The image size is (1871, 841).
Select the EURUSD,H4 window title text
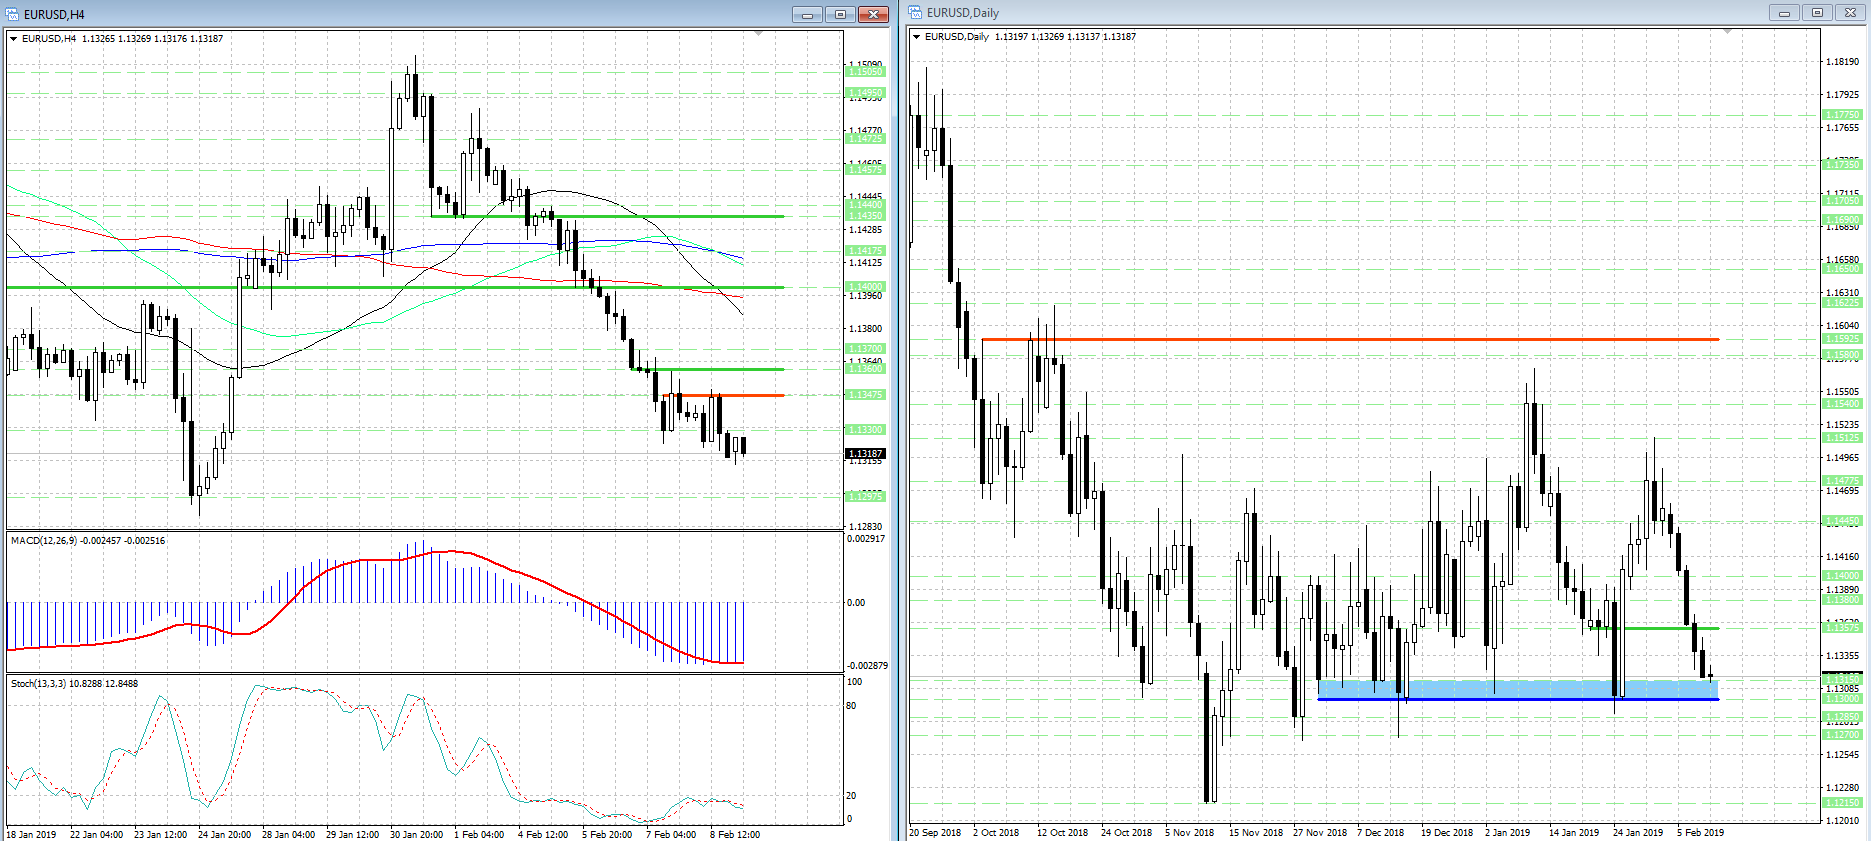click(x=54, y=15)
